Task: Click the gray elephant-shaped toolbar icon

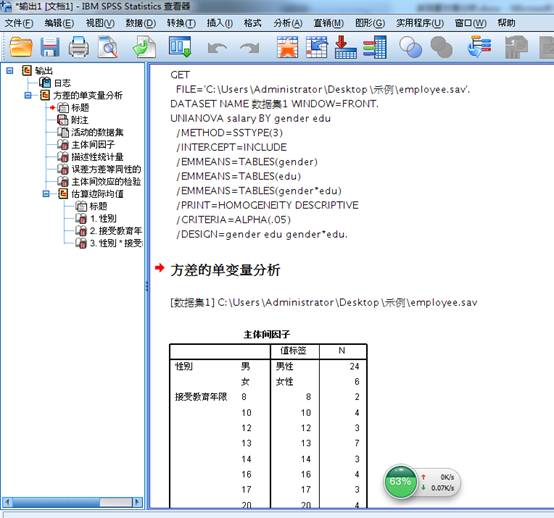Action: [x=516, y=48]
